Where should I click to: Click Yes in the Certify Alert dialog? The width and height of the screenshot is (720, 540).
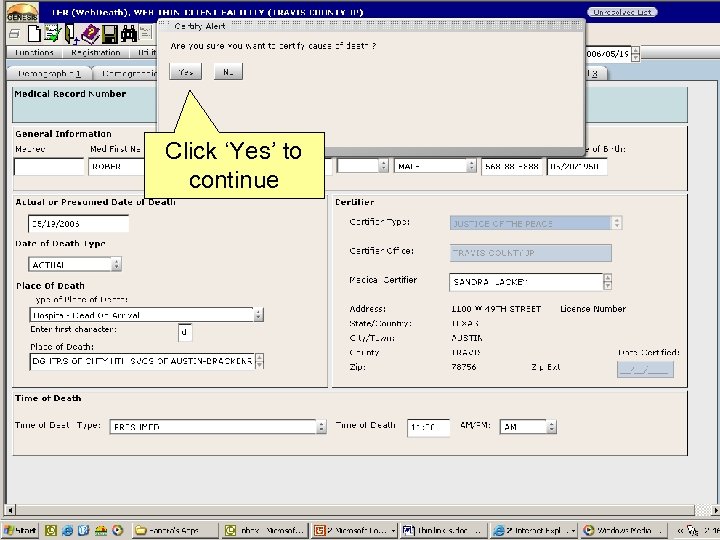pos(186,72)
